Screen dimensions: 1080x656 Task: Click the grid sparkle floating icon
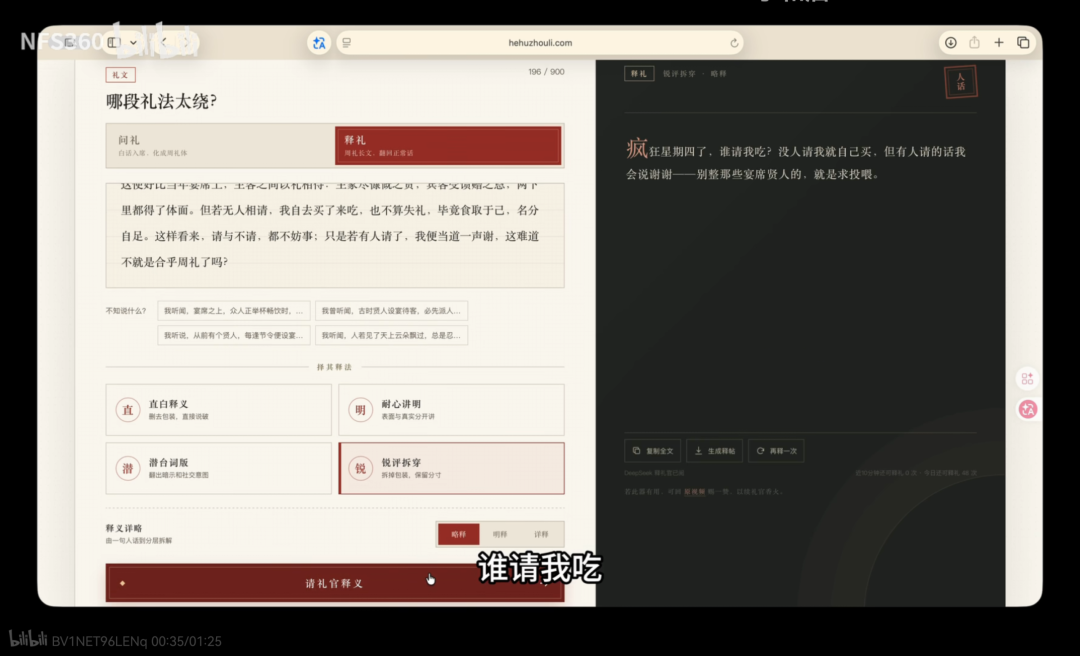[x=1027, y=379]
